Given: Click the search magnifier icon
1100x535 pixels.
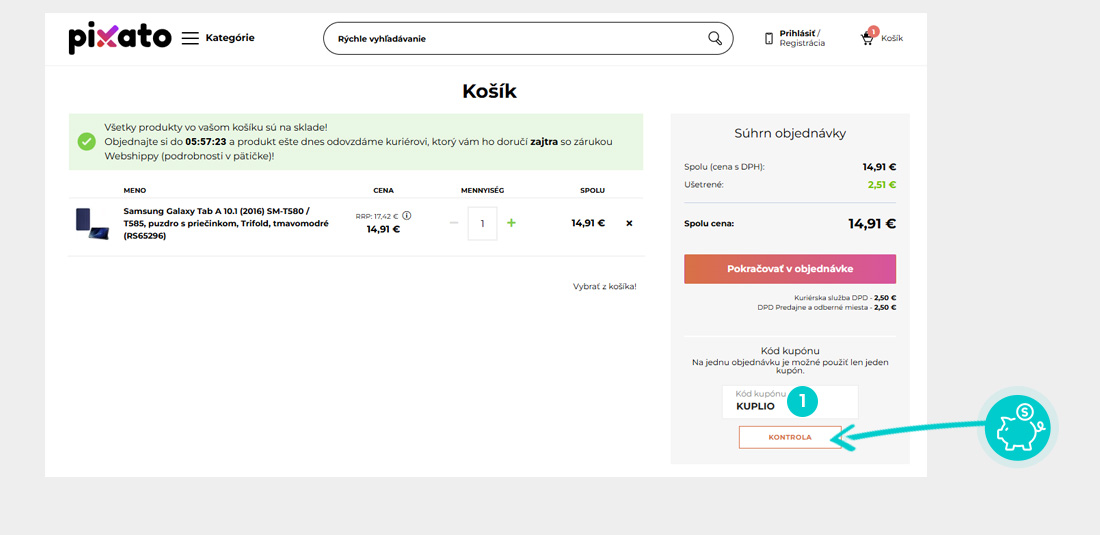Looking at the screenshot, I should click(x=715, y=39).
